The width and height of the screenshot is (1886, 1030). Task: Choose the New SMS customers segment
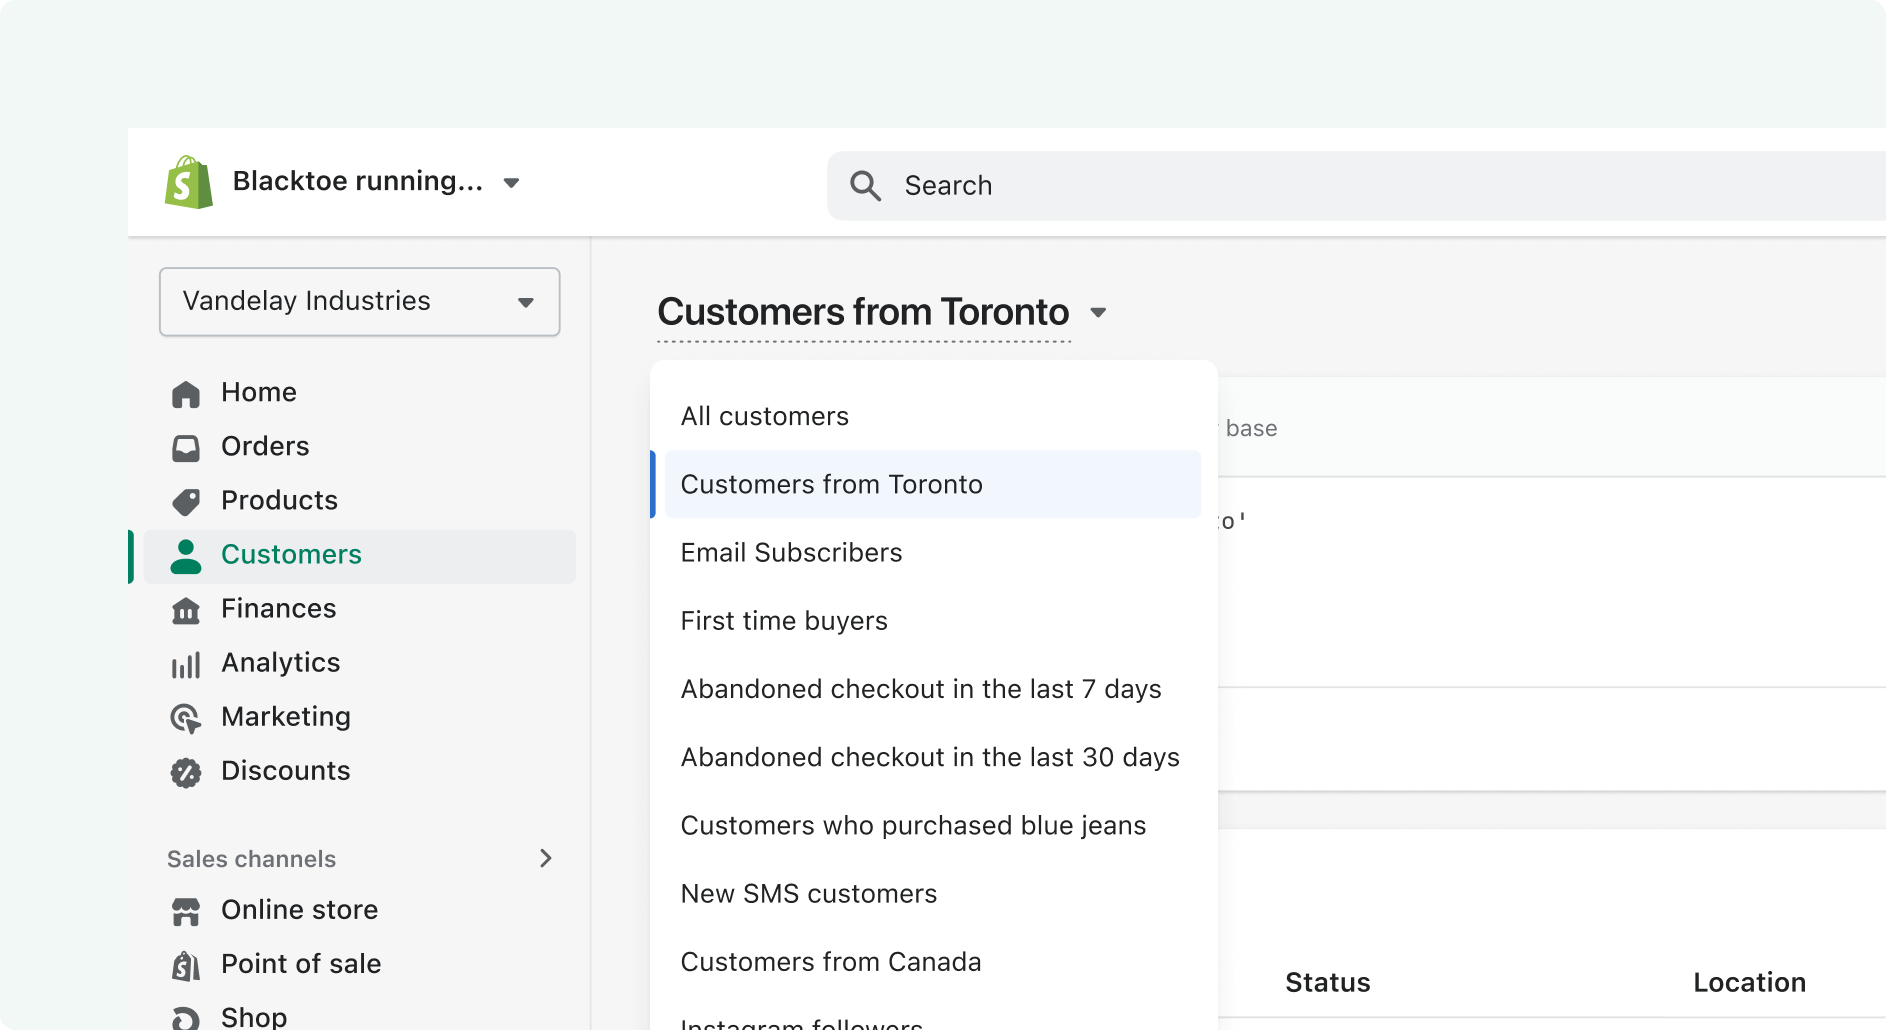point(933,894)
